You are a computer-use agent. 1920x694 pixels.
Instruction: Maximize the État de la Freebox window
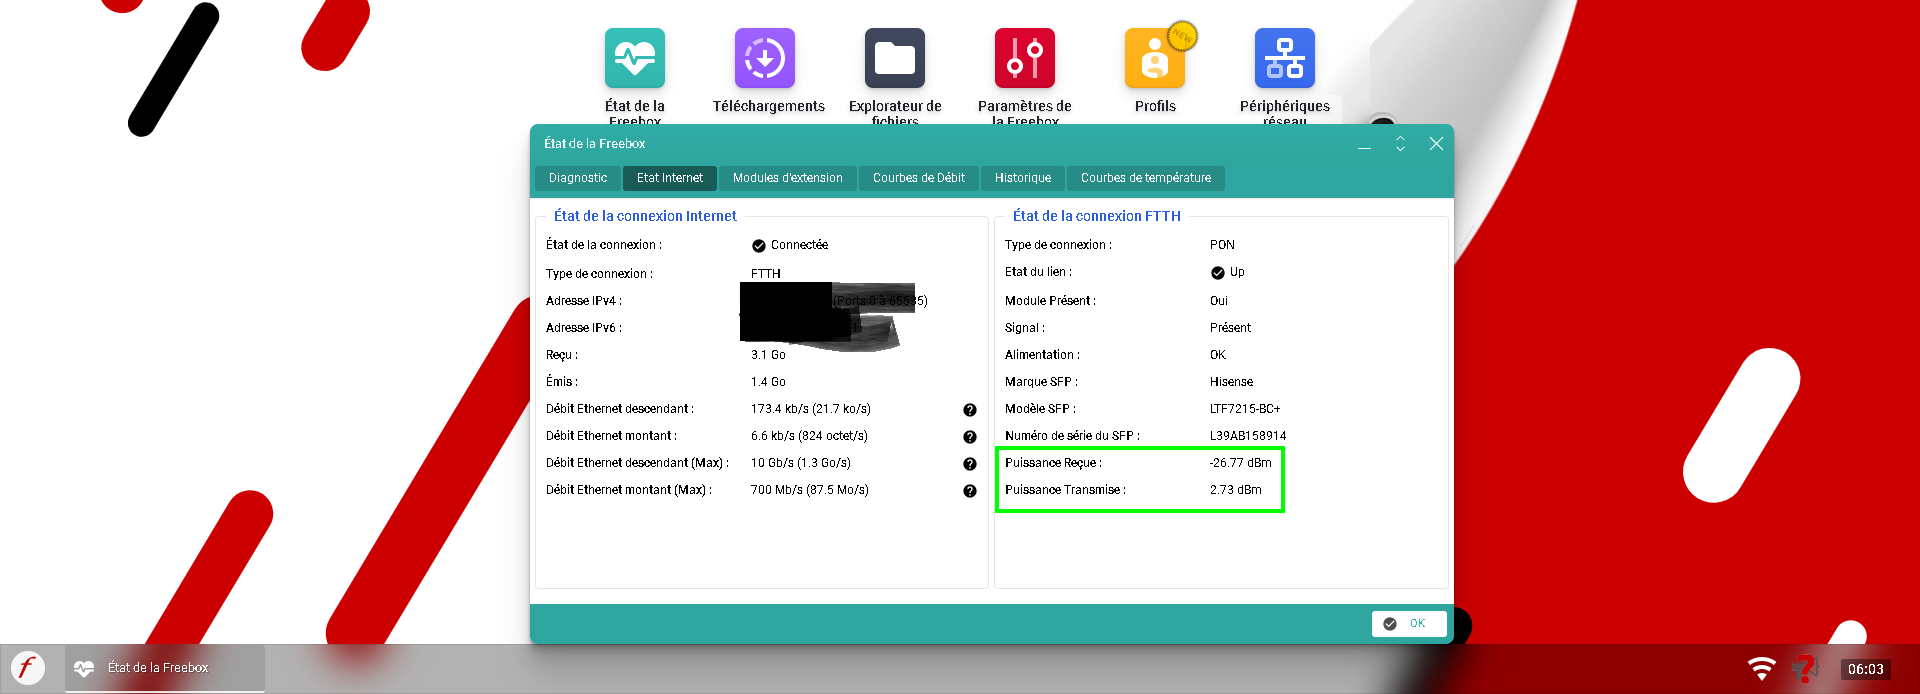(x=1400, y=144)
